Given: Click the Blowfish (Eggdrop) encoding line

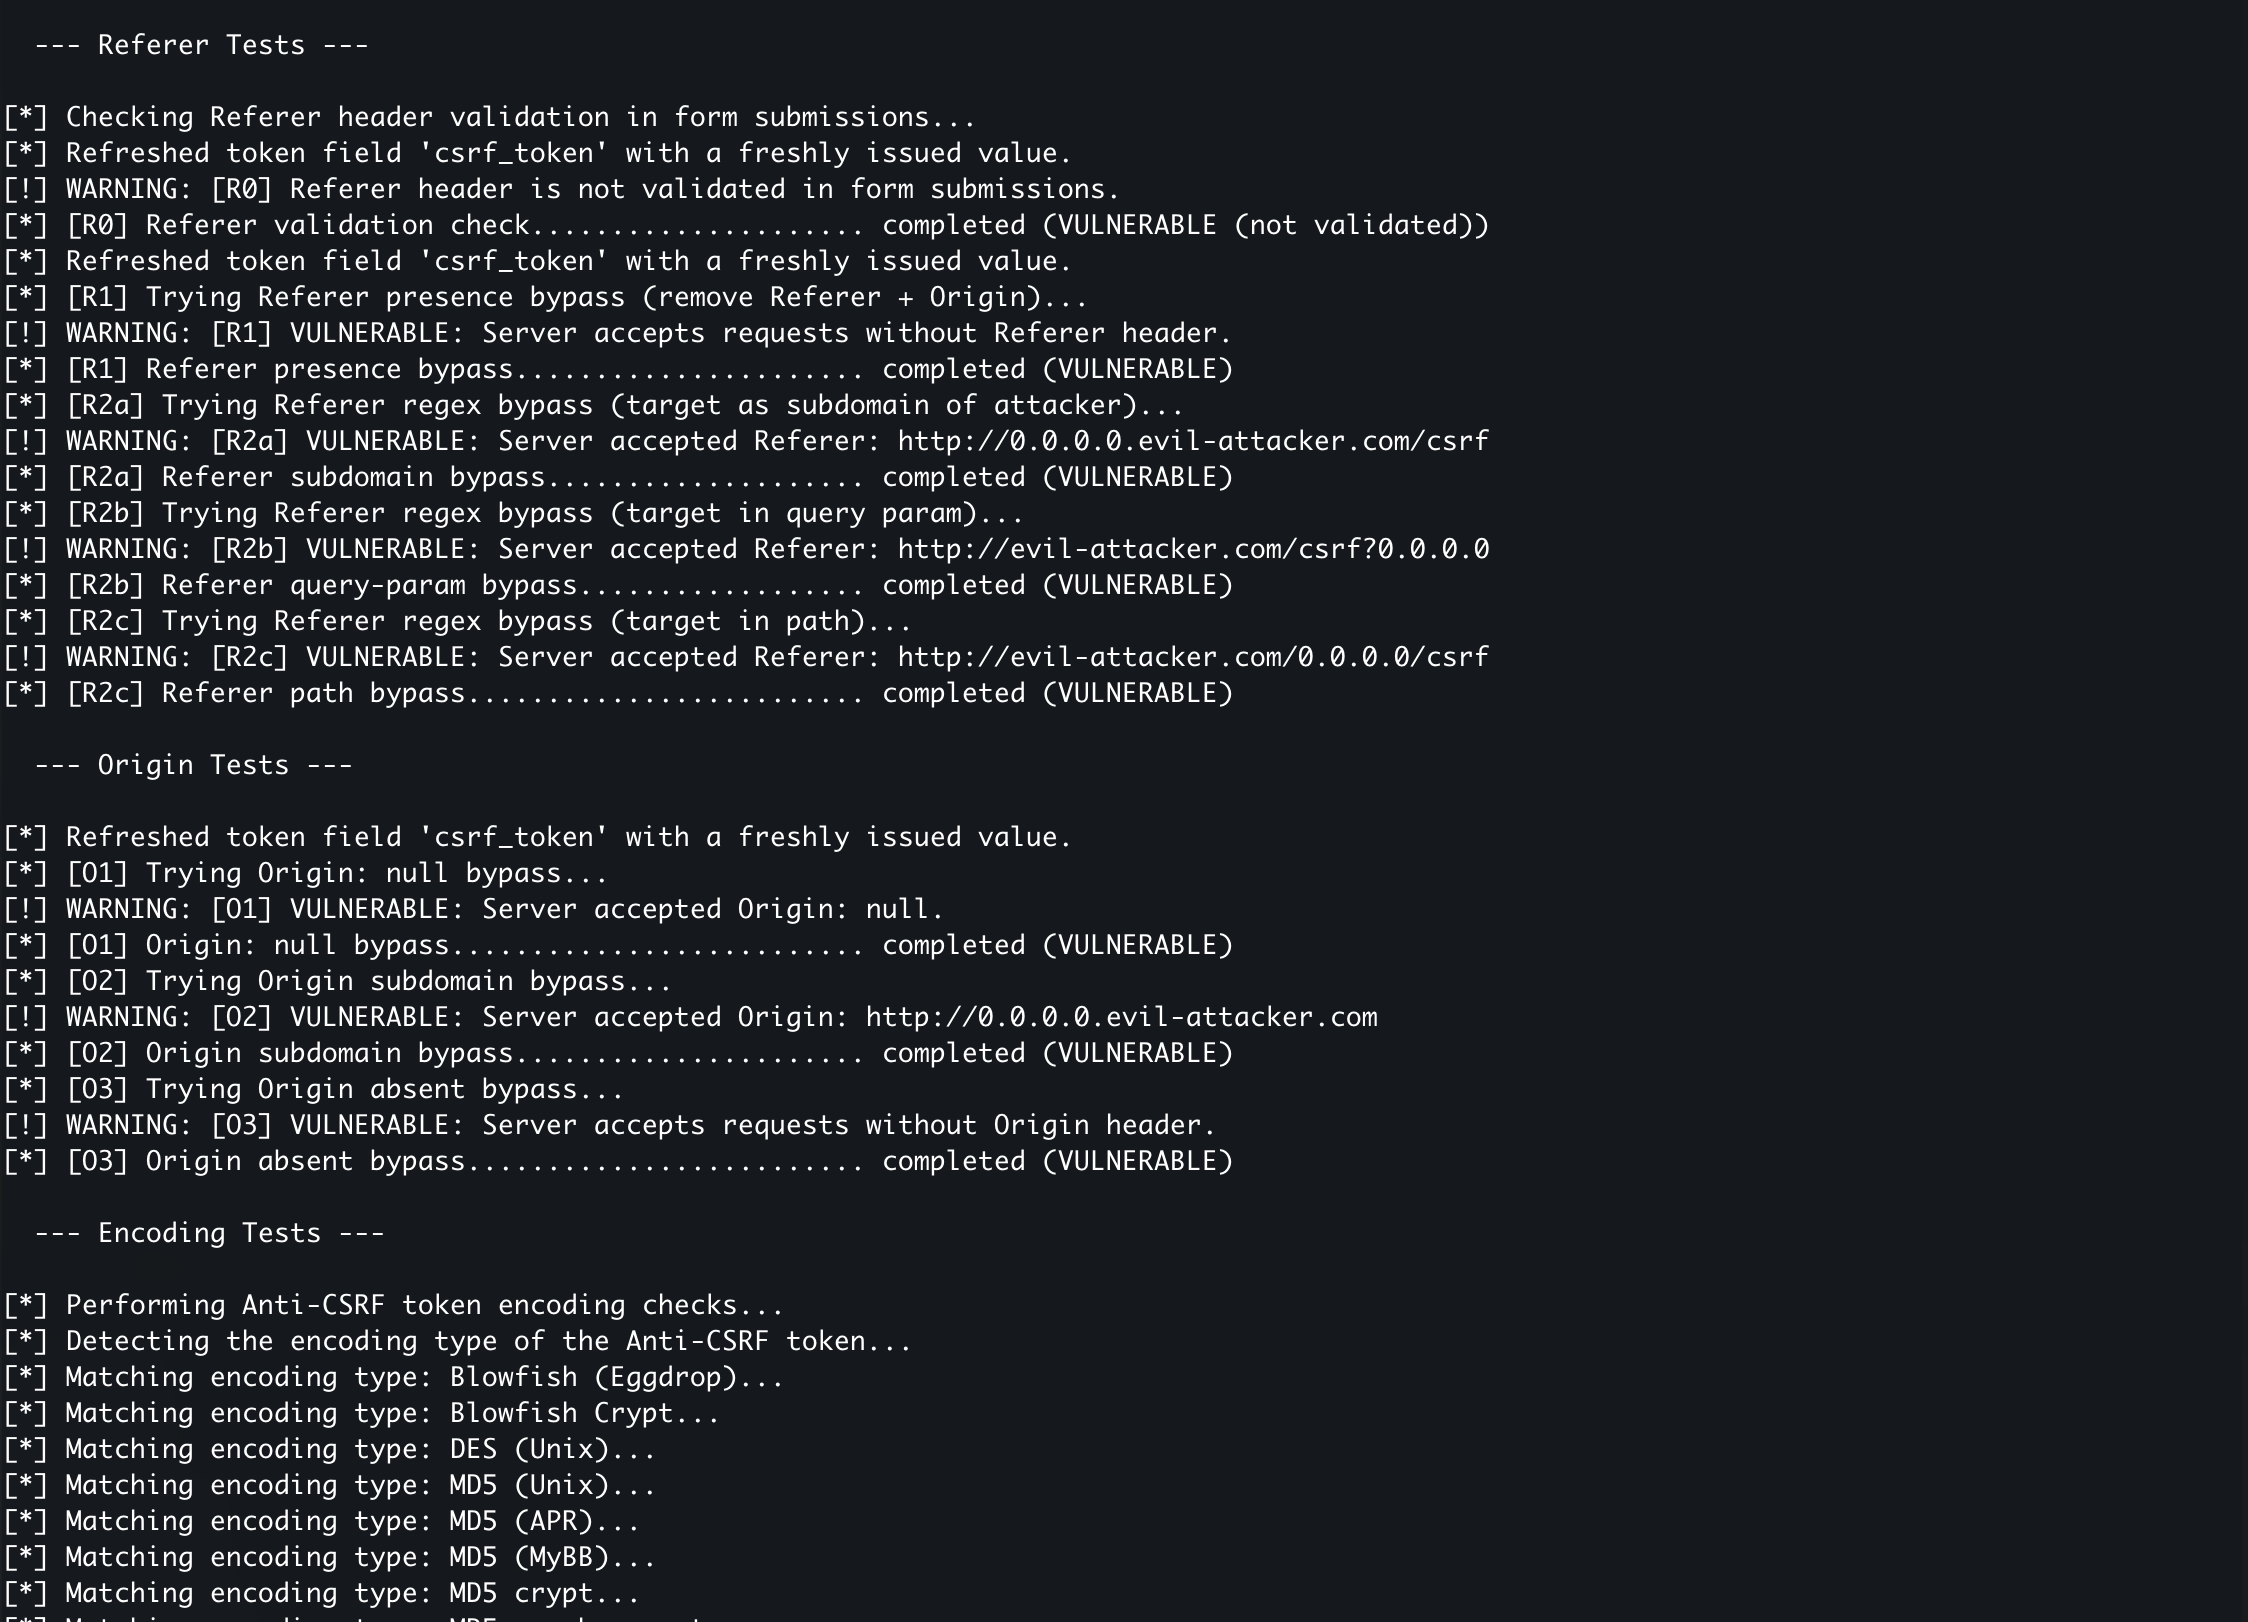Looking at the screenshot, I should [x=393, y=1377].
